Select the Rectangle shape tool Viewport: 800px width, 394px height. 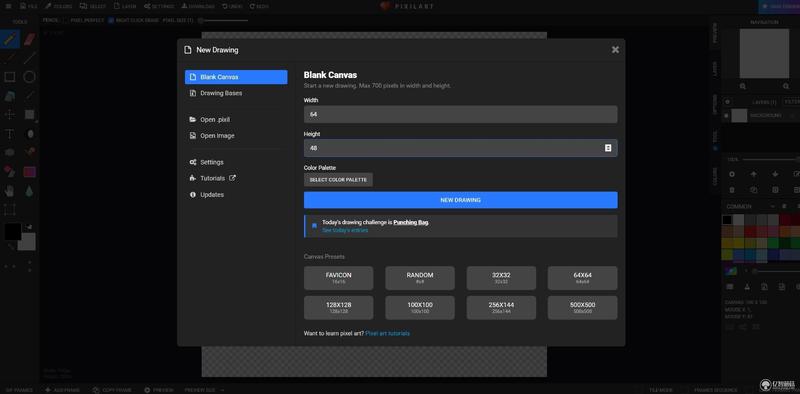[10, 77]
